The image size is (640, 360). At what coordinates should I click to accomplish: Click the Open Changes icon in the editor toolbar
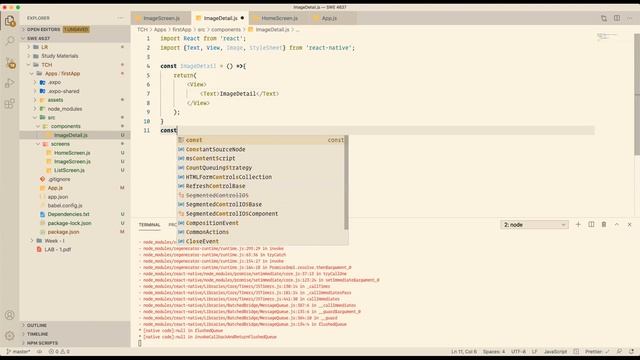coord(604,18)
